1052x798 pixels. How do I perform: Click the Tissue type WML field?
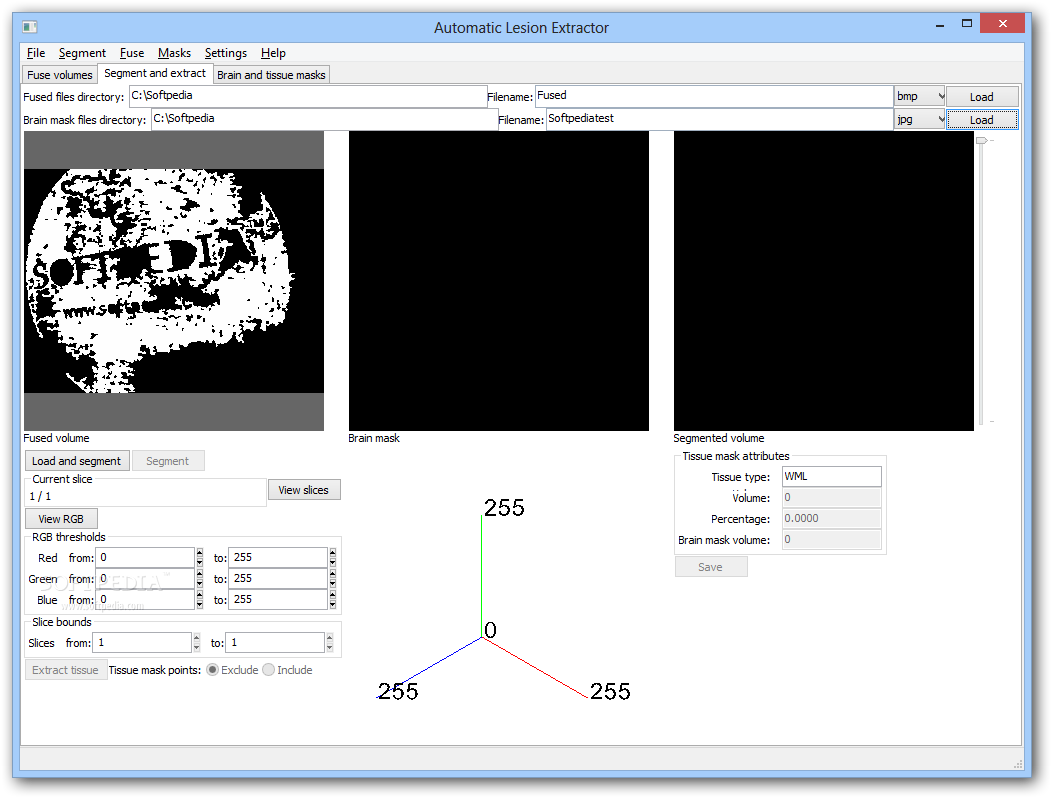[x=831, y=477]
